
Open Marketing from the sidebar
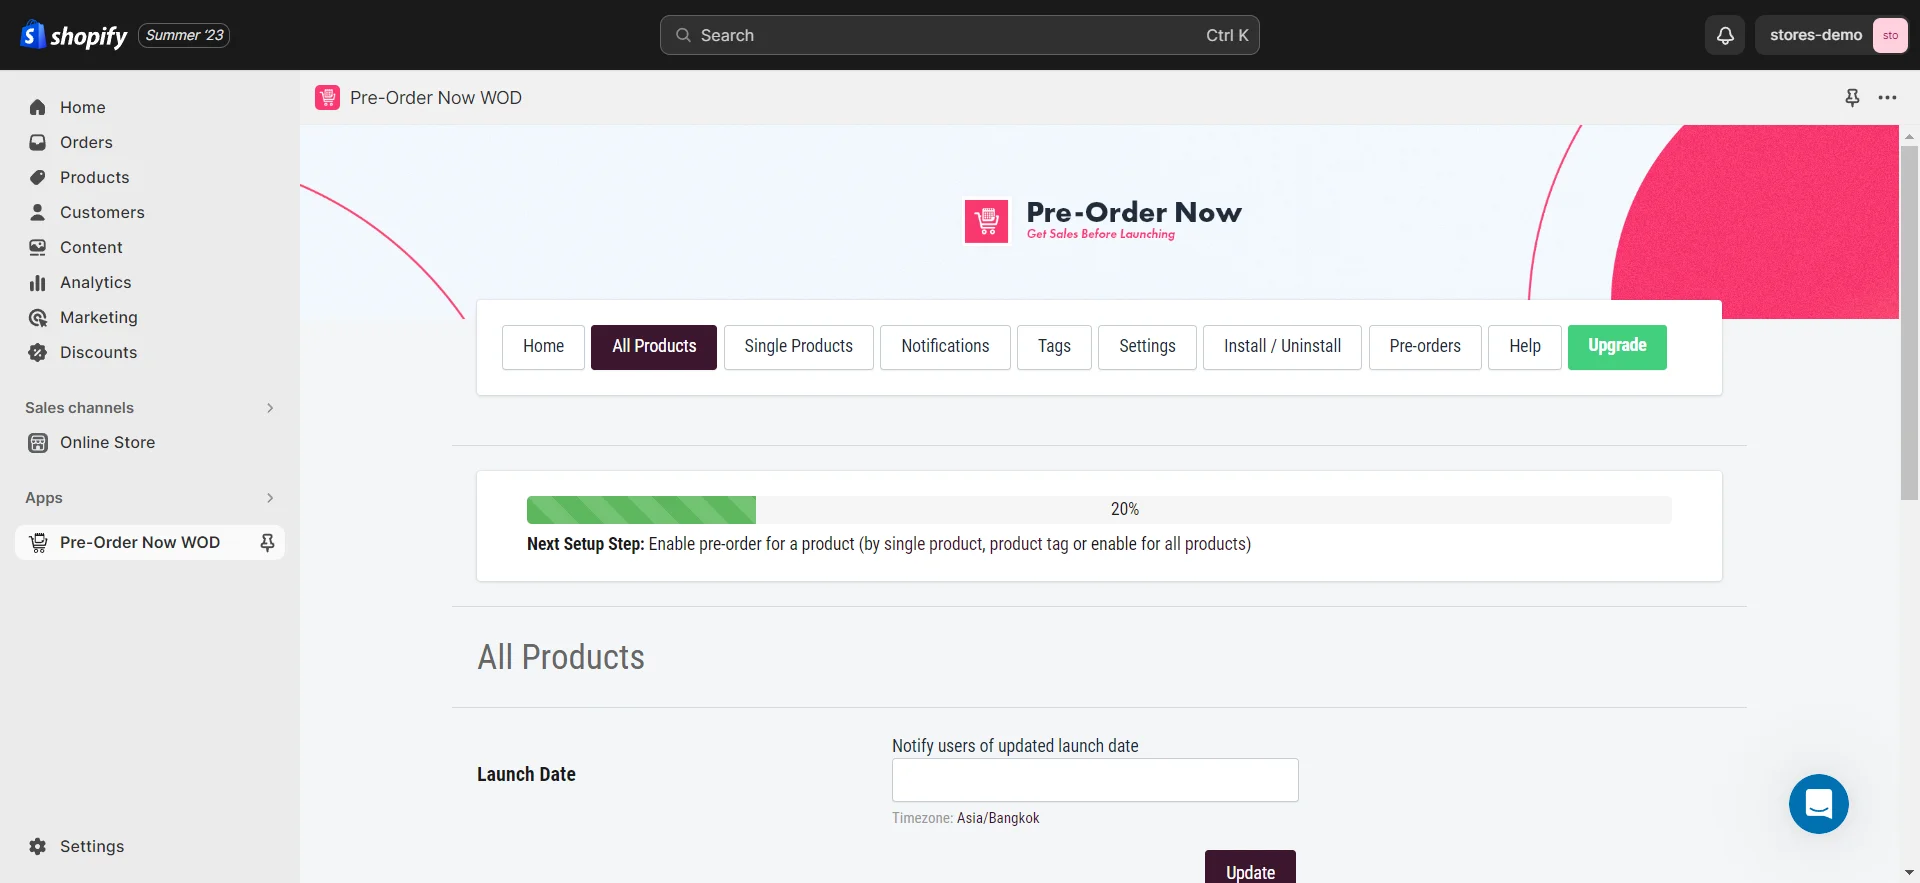tap(150, 317)
